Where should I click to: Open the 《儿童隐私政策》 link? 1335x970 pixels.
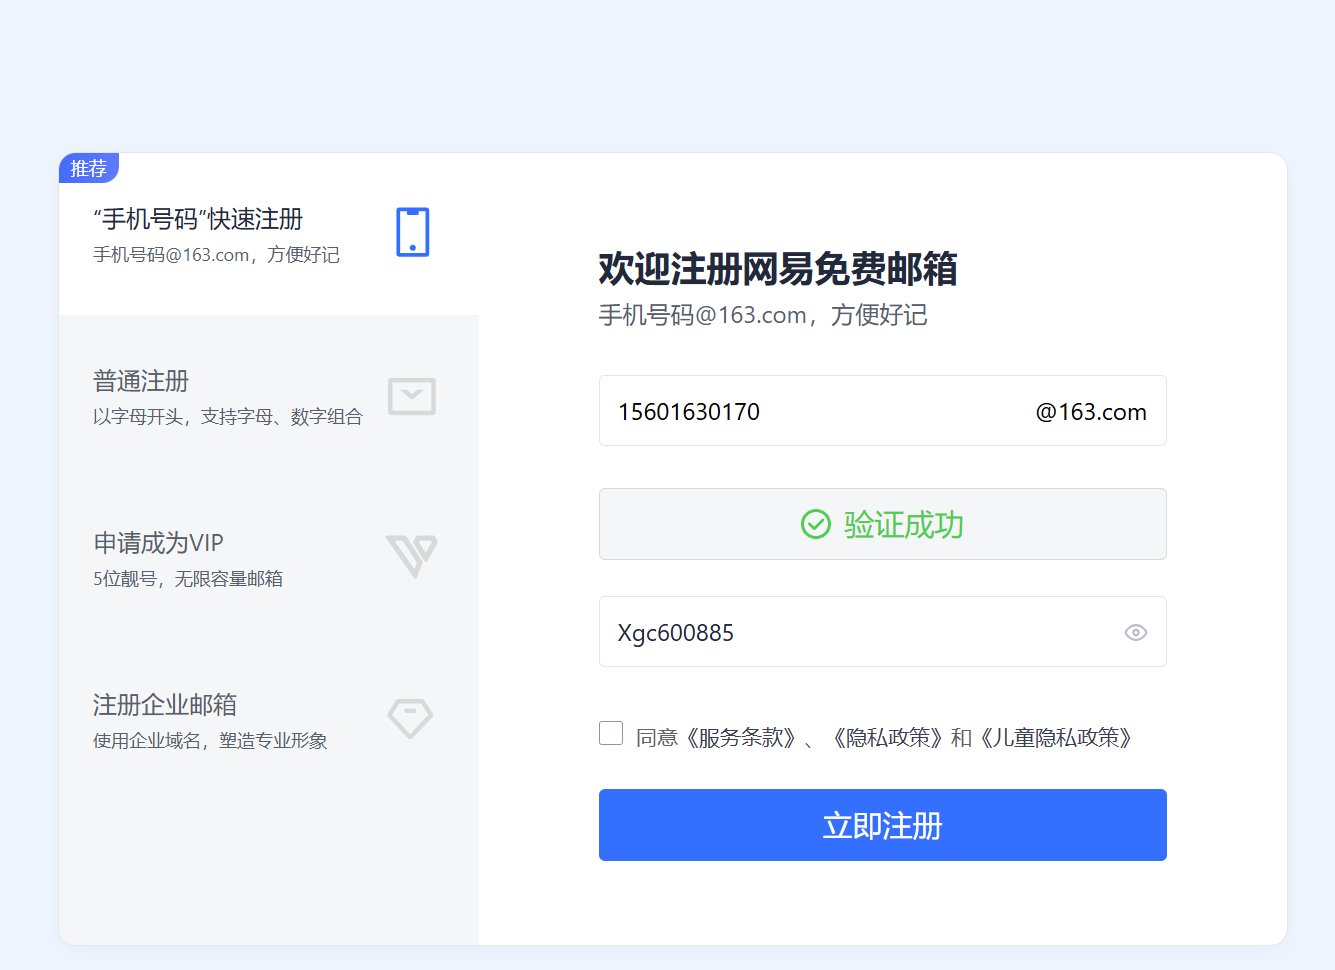(1057, 738)
